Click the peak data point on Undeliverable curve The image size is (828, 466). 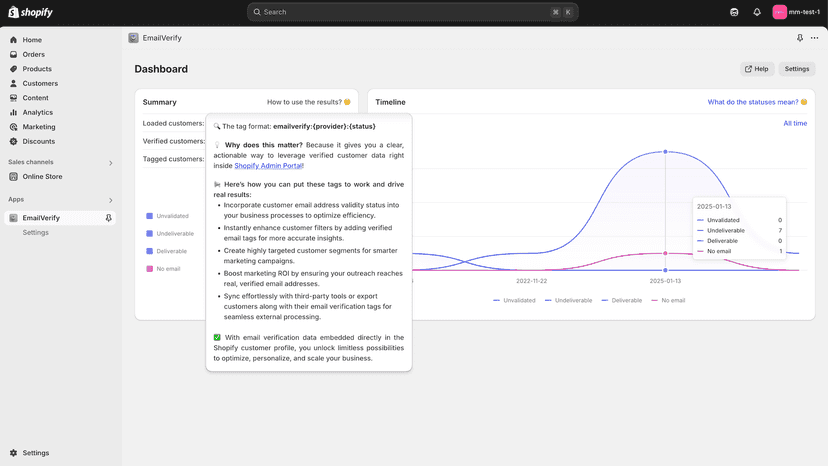665,152
